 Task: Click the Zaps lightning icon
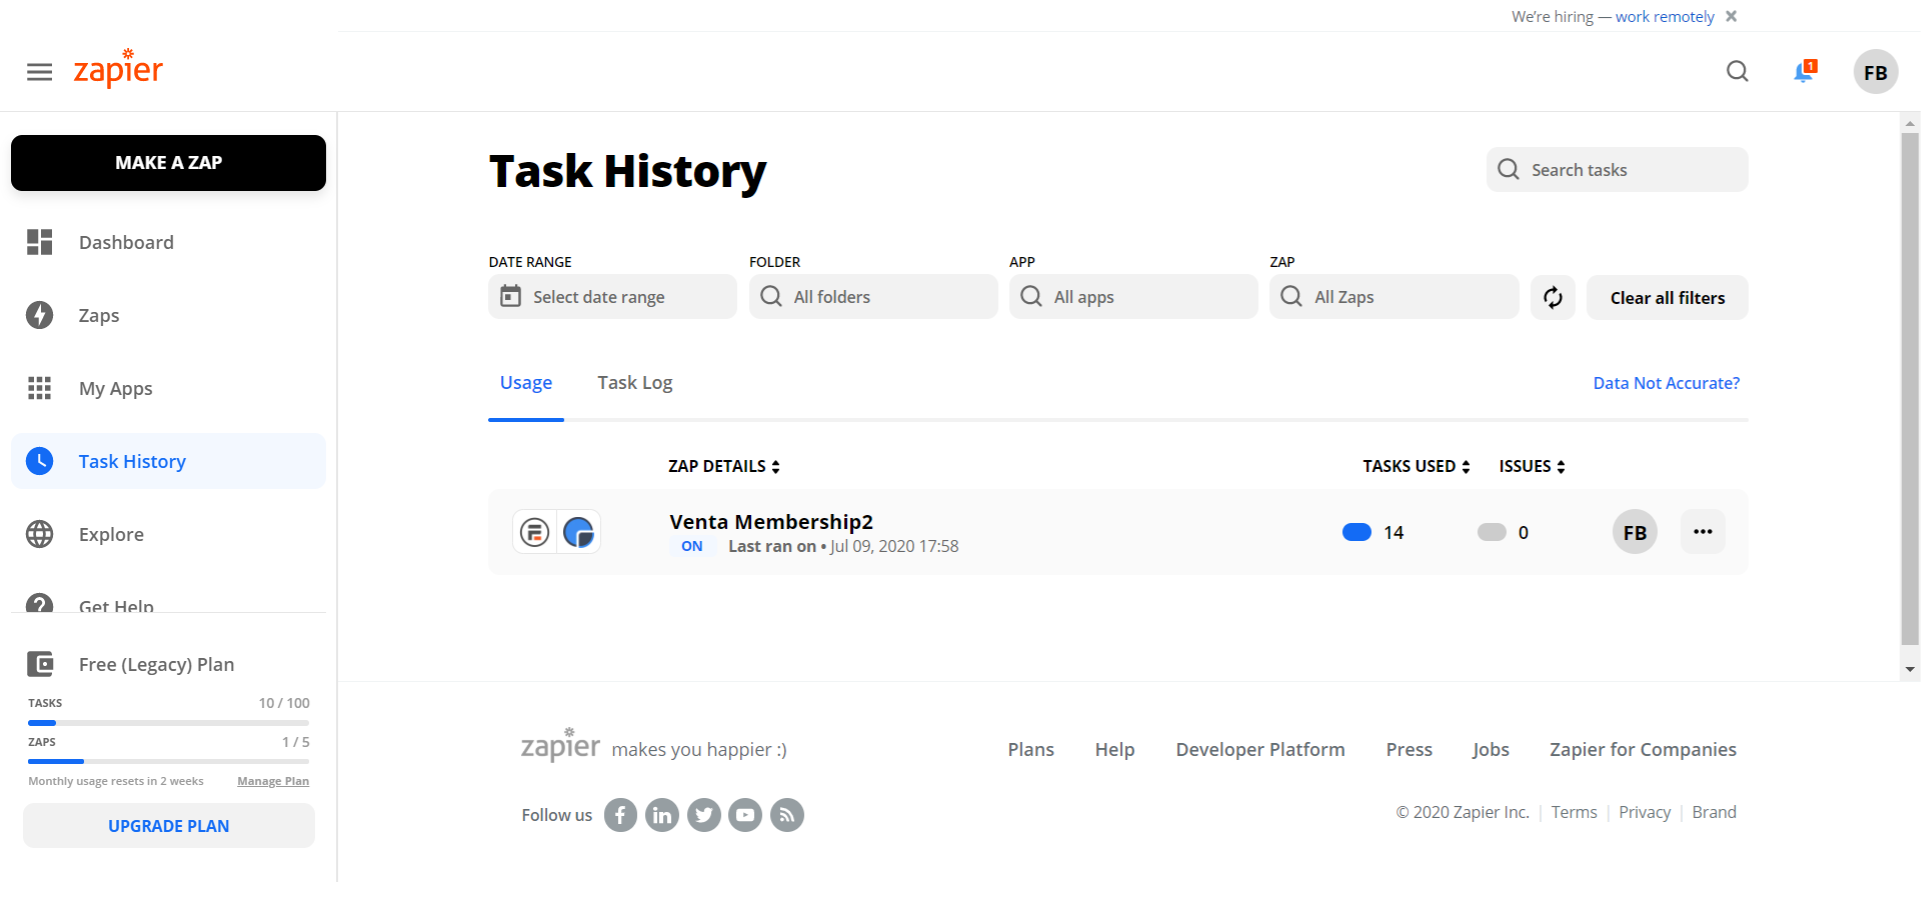coord(39,315)
